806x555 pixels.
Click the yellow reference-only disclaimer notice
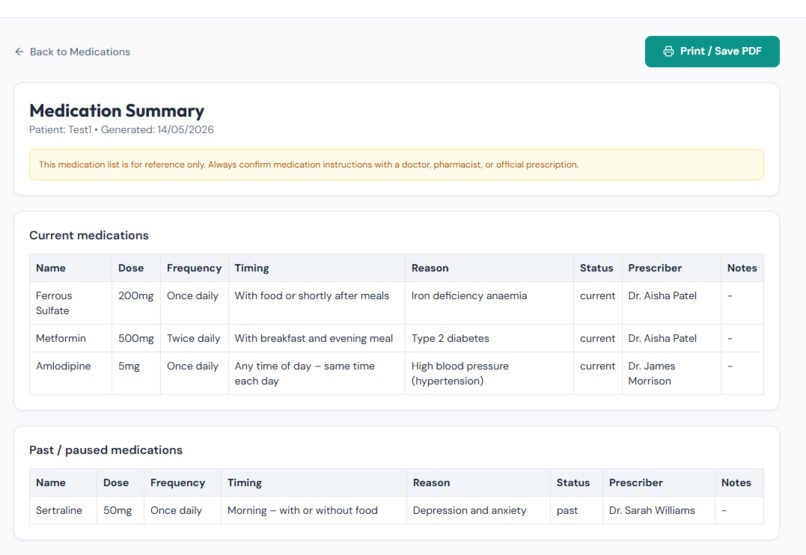396,164
